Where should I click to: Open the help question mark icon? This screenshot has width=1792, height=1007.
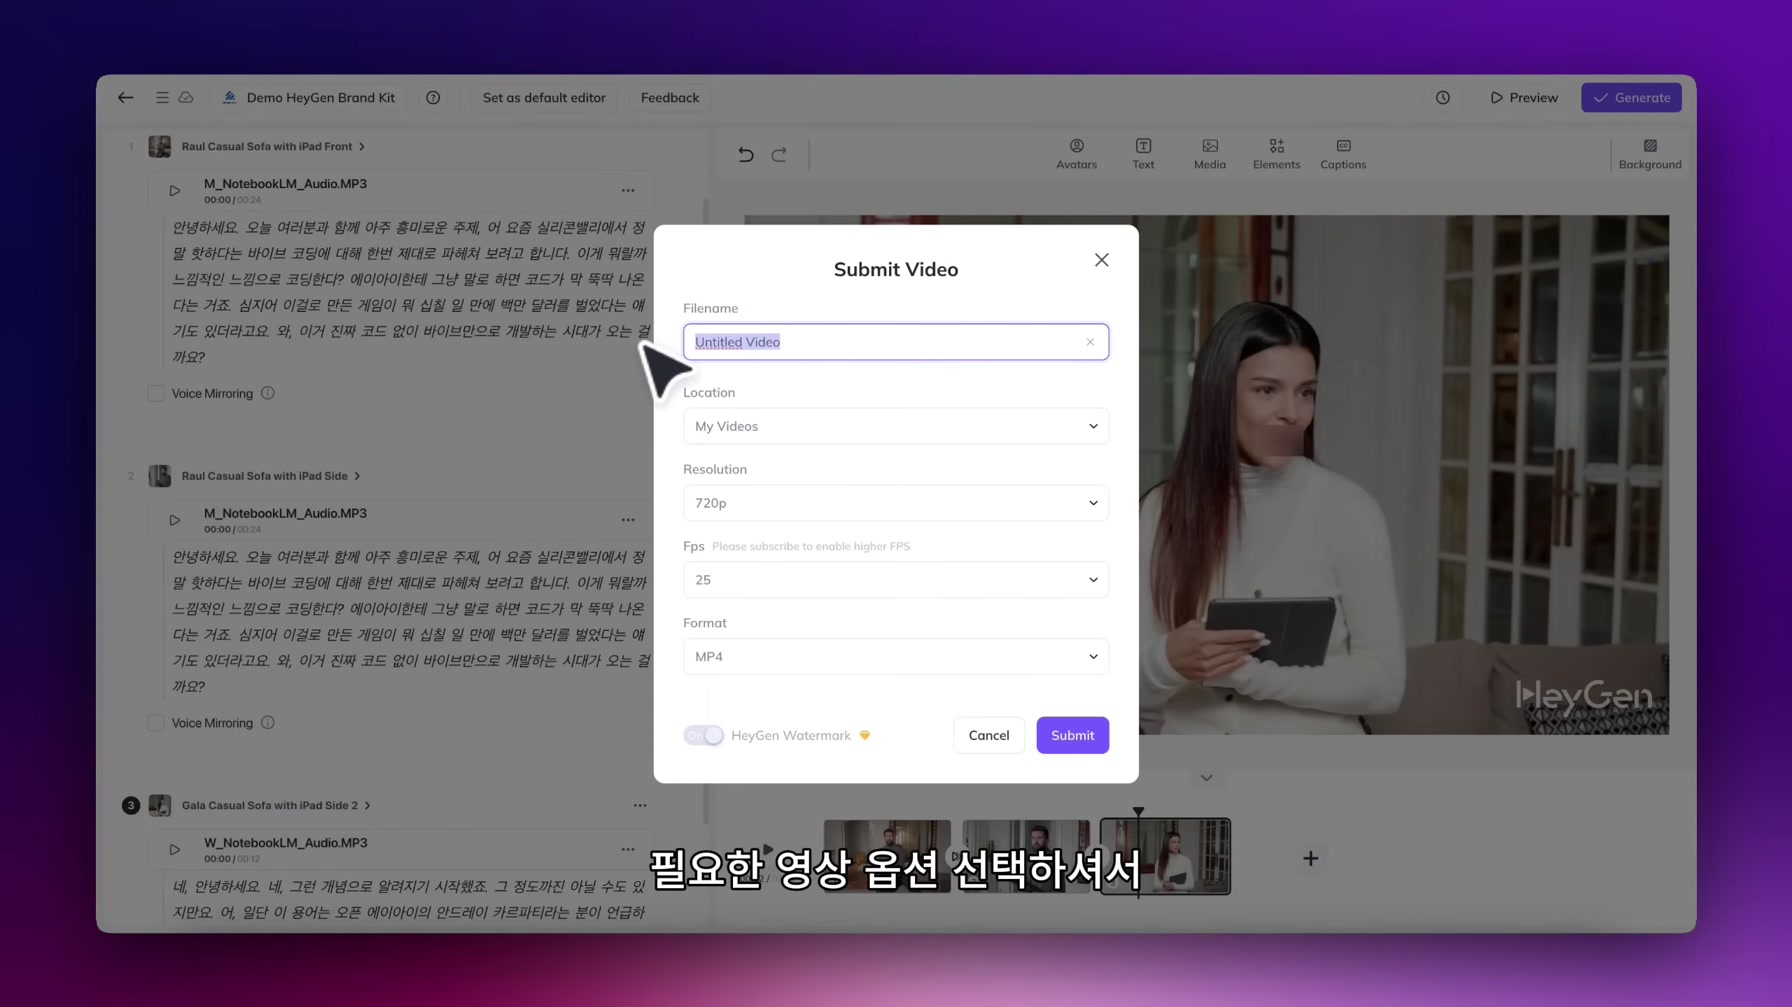click(x=433, y=98)
